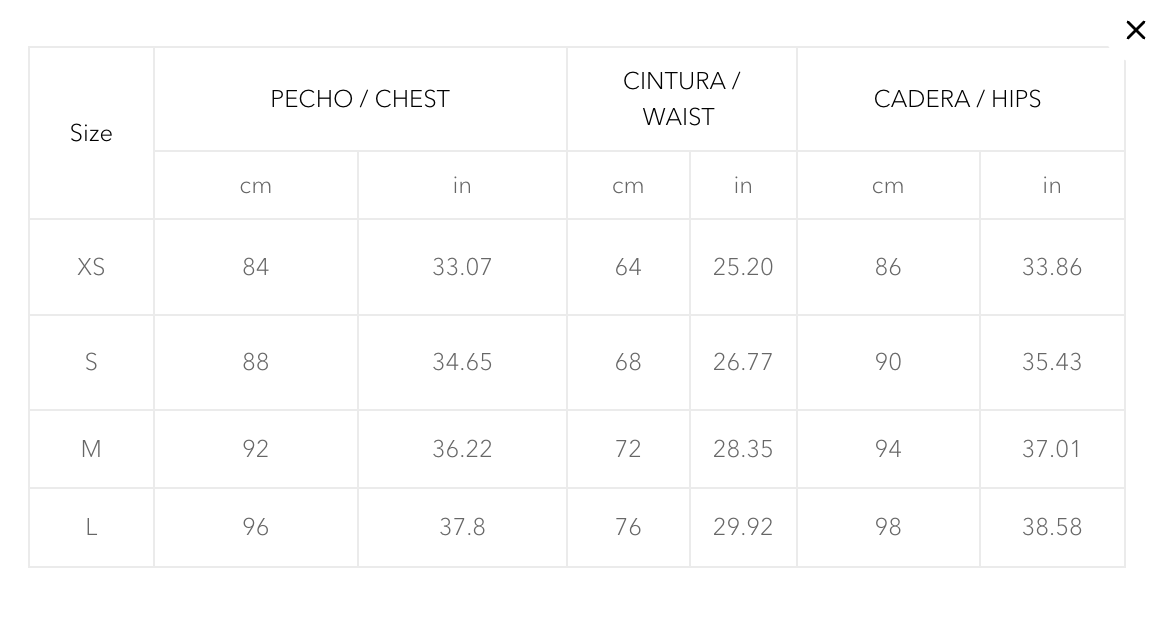Click L hips value 38.58 inches
Image resolution: width=1162 pixels, height=624 pixels.
pos(1052,527)
